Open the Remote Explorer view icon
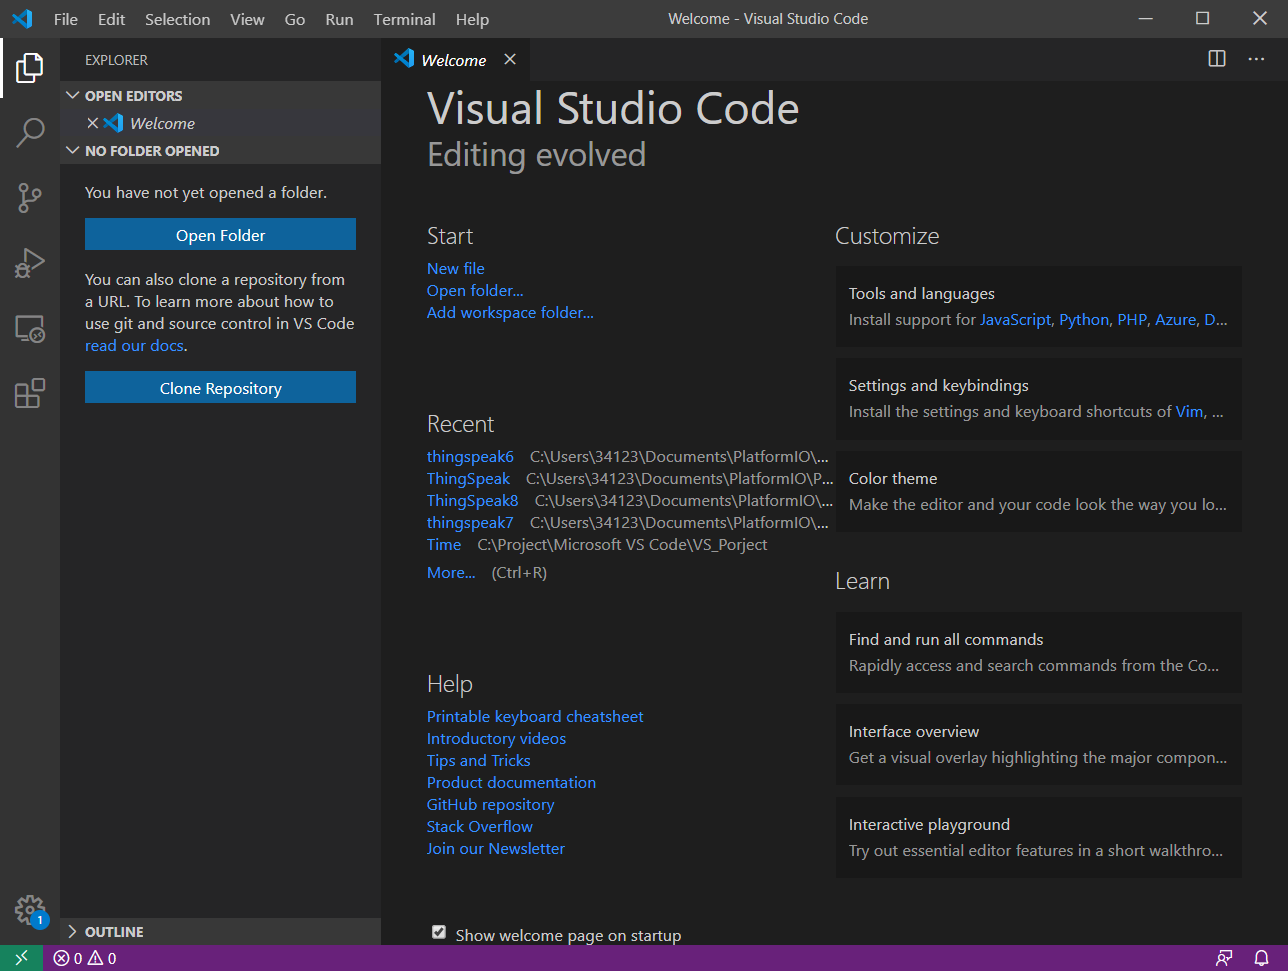The width and height of the screenshot is (1288, 971). pos(30,328)
